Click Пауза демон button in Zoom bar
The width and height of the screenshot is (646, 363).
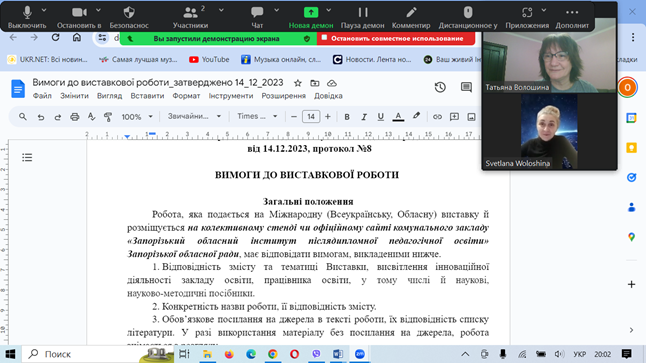point(363,17)
